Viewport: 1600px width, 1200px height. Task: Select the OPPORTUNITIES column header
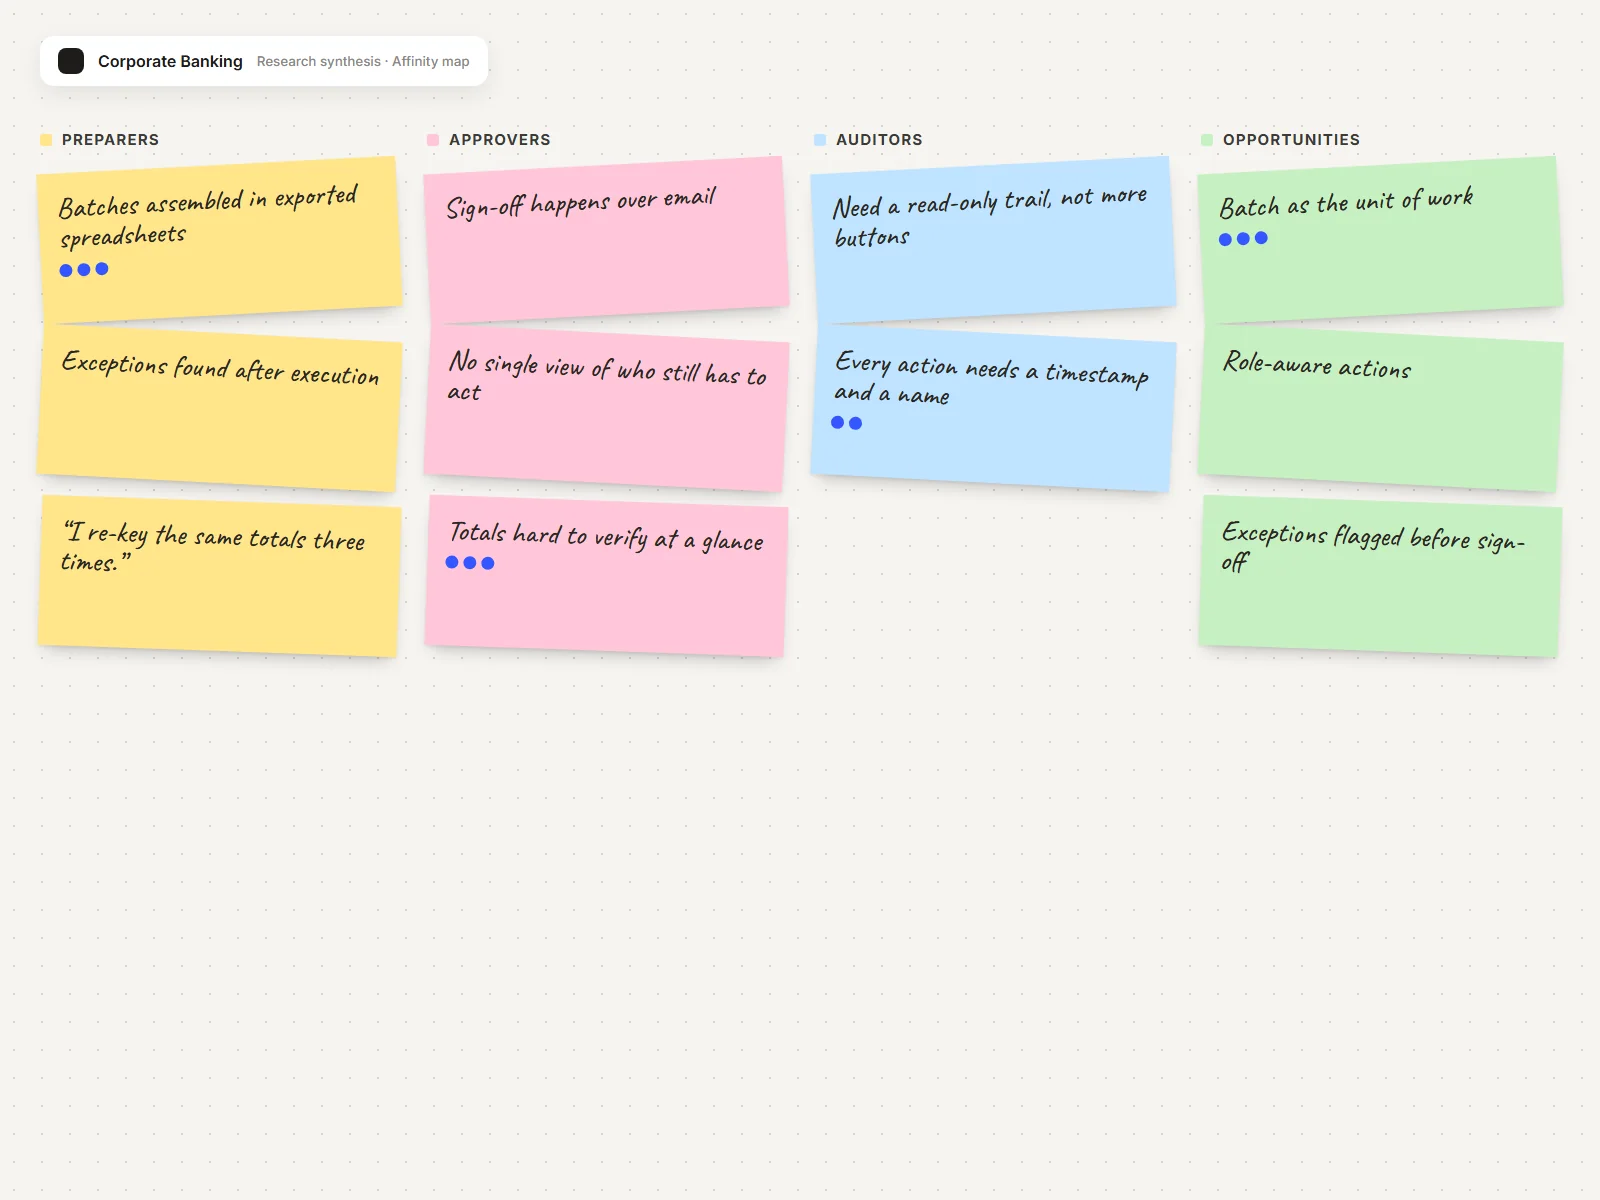[x=1291, y=140]
